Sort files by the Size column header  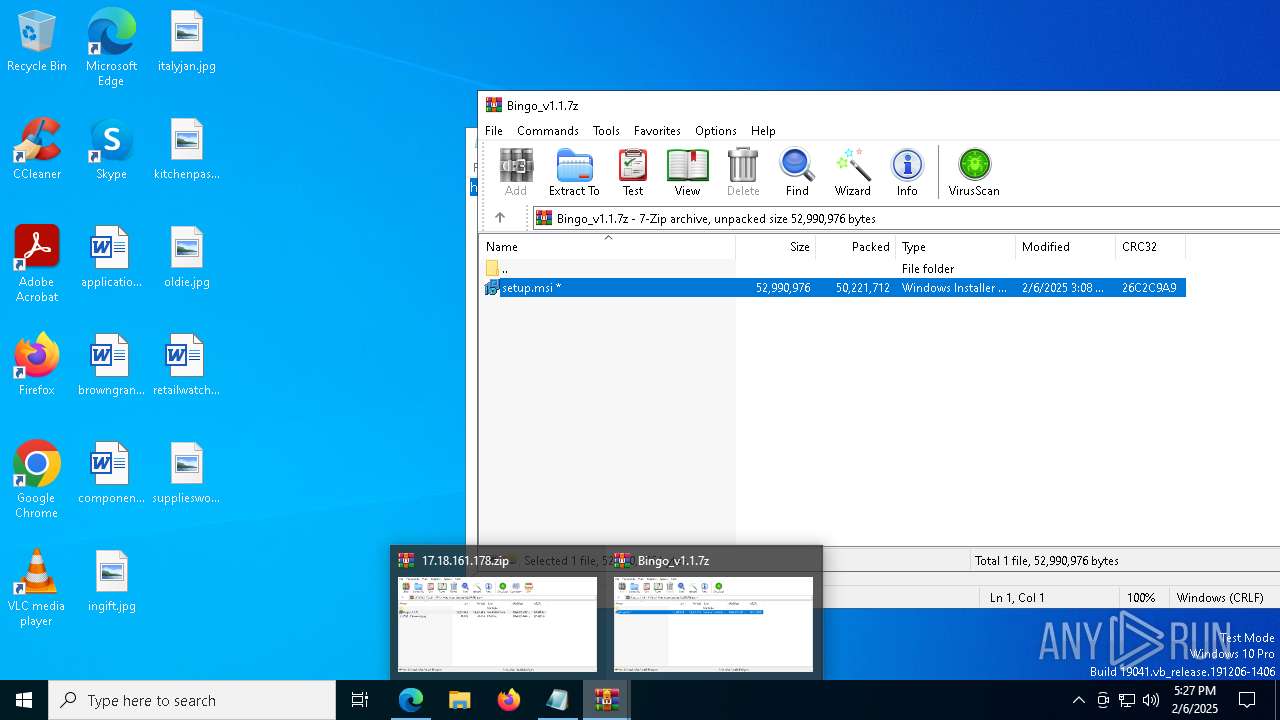point(776,247)
